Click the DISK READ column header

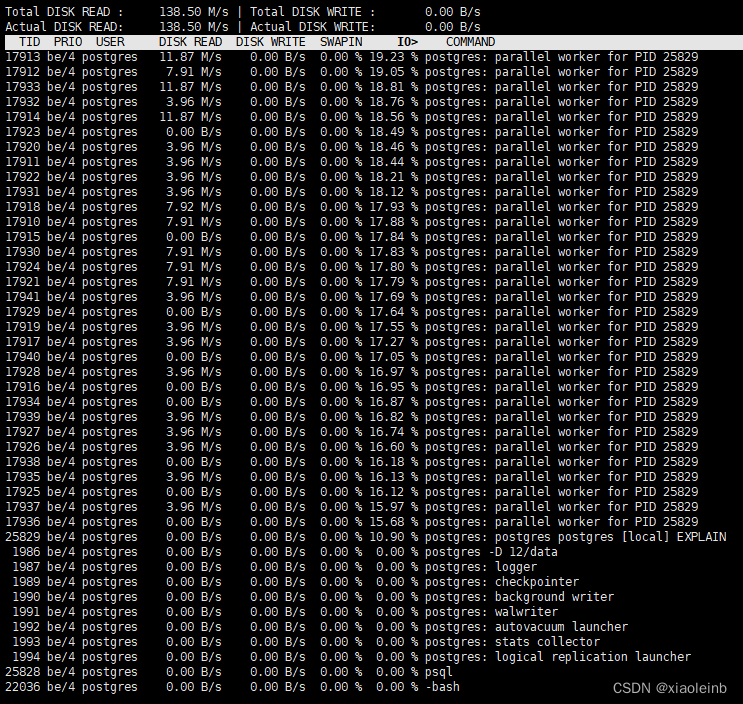pyautogui.click(x=190, y=42)
